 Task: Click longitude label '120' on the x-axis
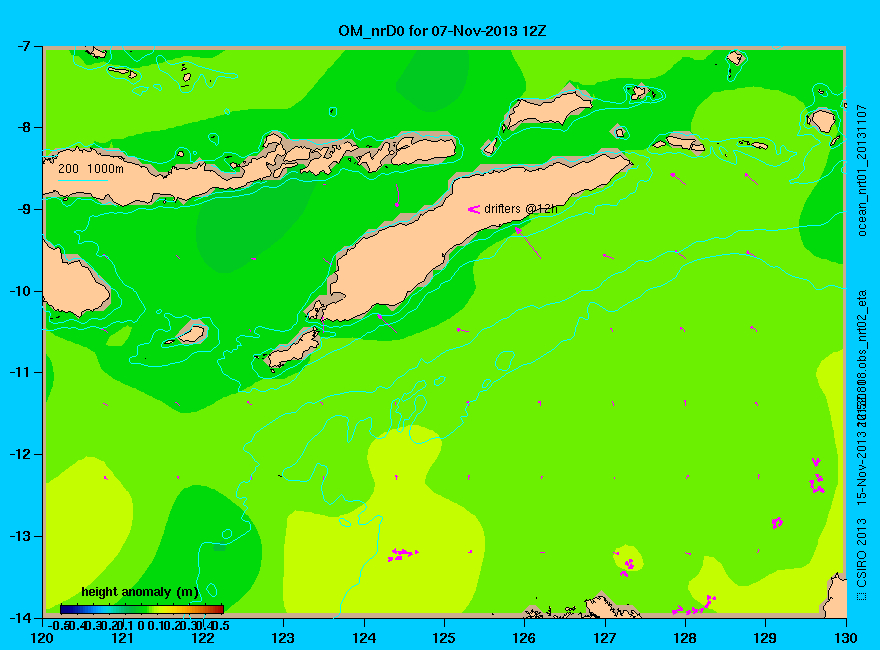click(42, 638)
